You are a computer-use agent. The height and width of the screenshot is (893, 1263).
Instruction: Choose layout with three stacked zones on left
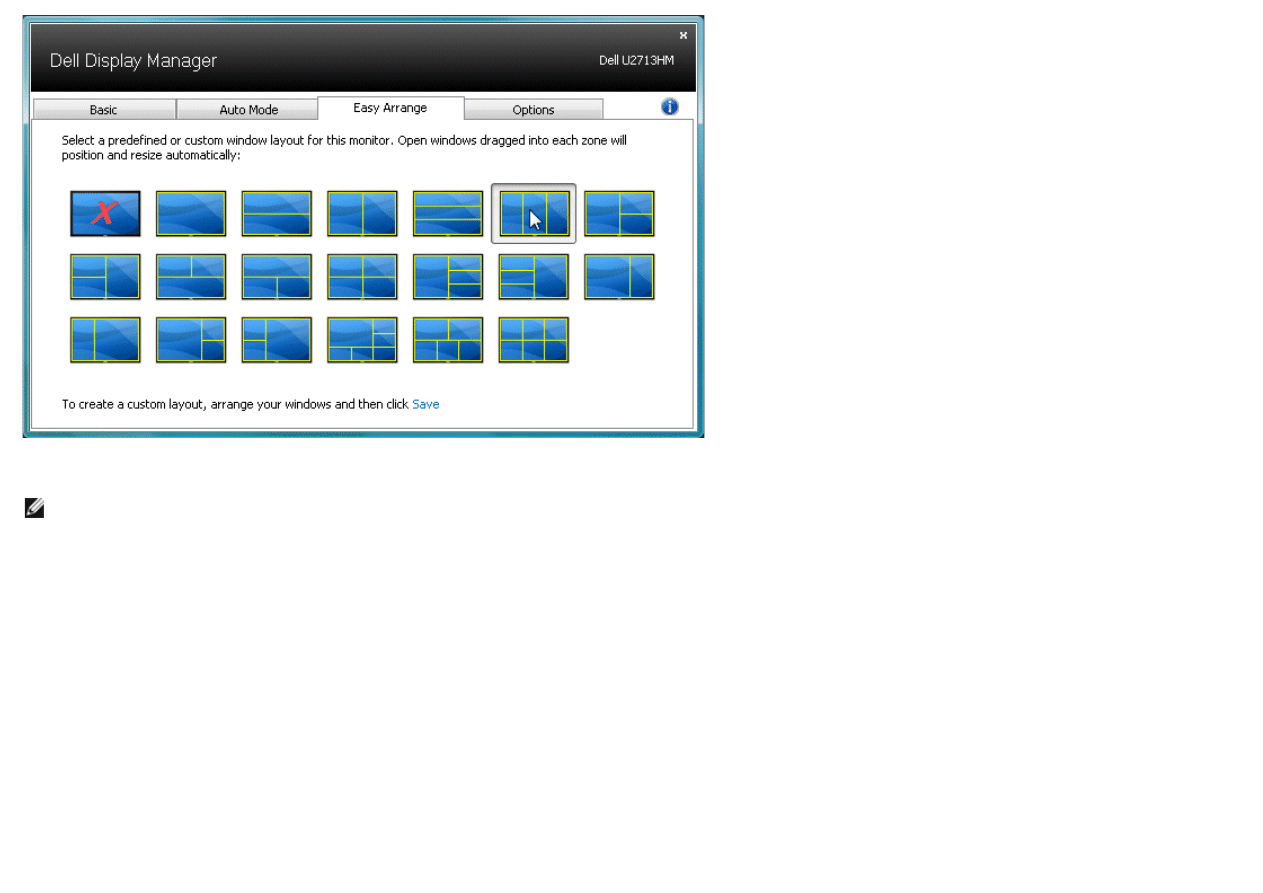pyautogui.click(x=534, y=277)
